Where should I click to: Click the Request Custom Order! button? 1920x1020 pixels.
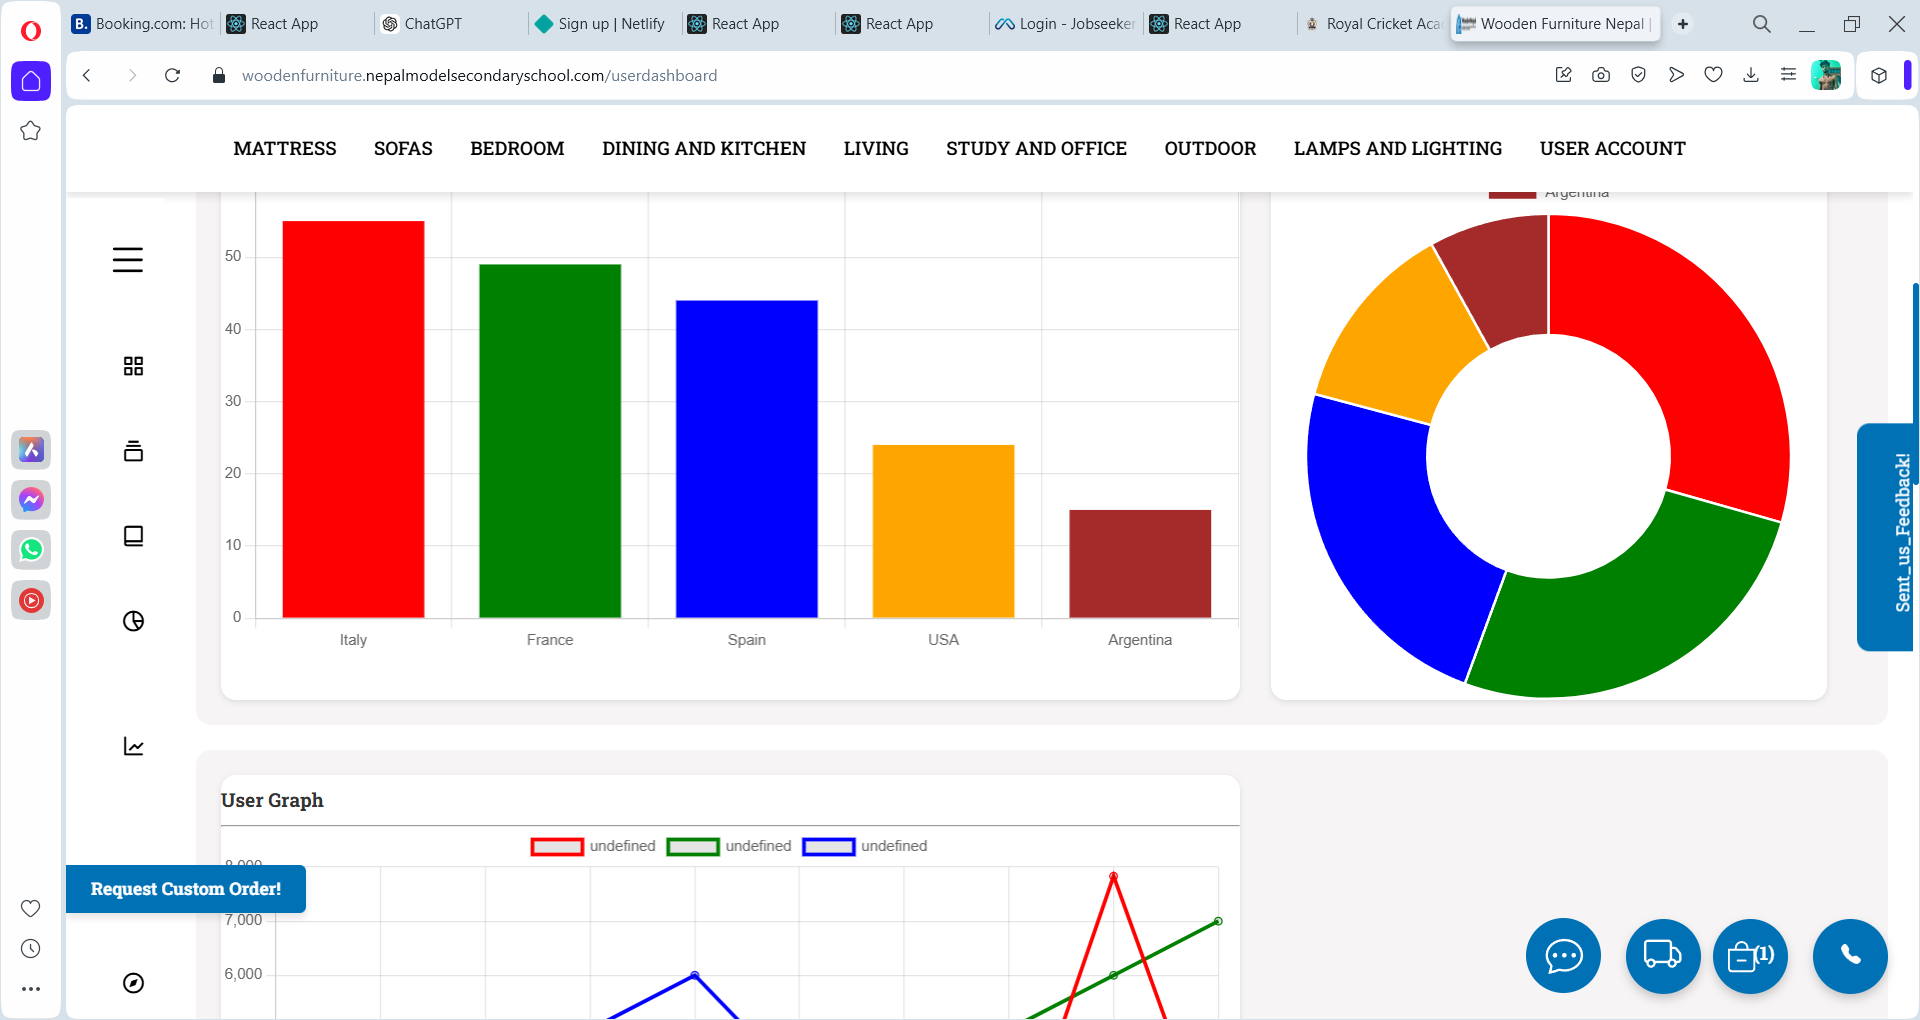(186, 889)
